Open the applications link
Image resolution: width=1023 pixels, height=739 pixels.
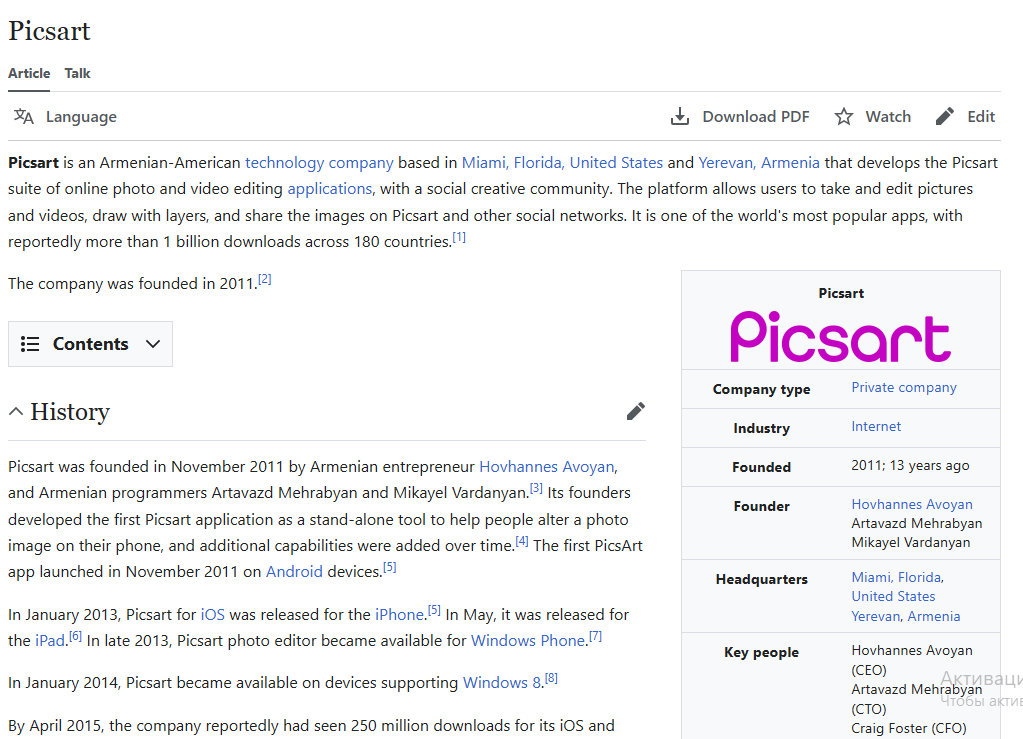click(x=329, y=189)
